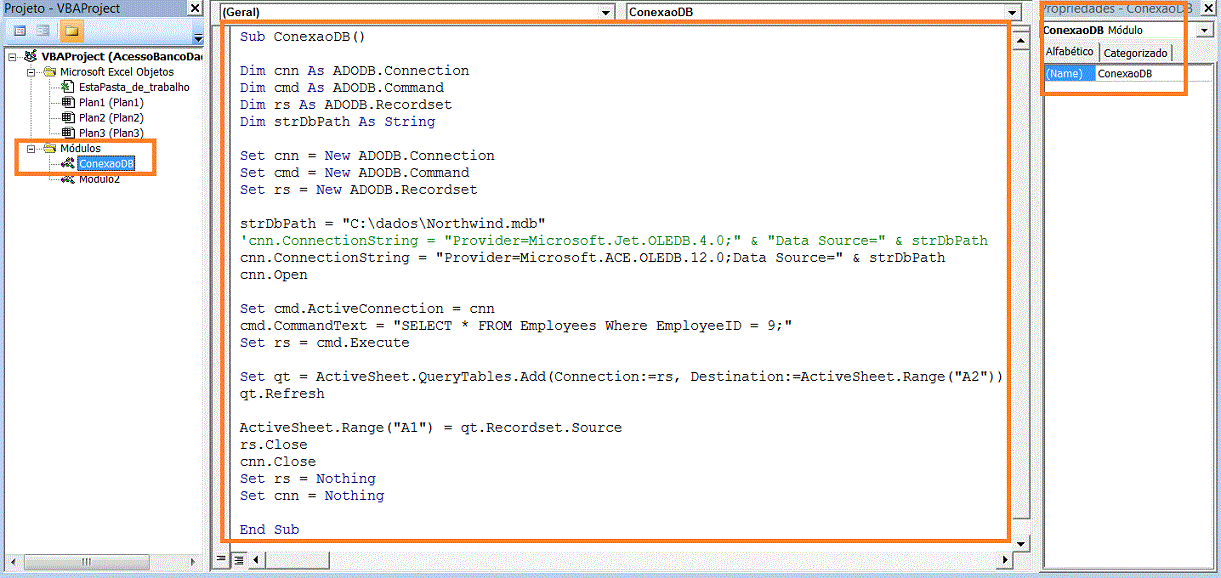Click code editor scroll down arrow
The width and height of the screenshot is (1221, 578).
click(x=1021, y=543)
